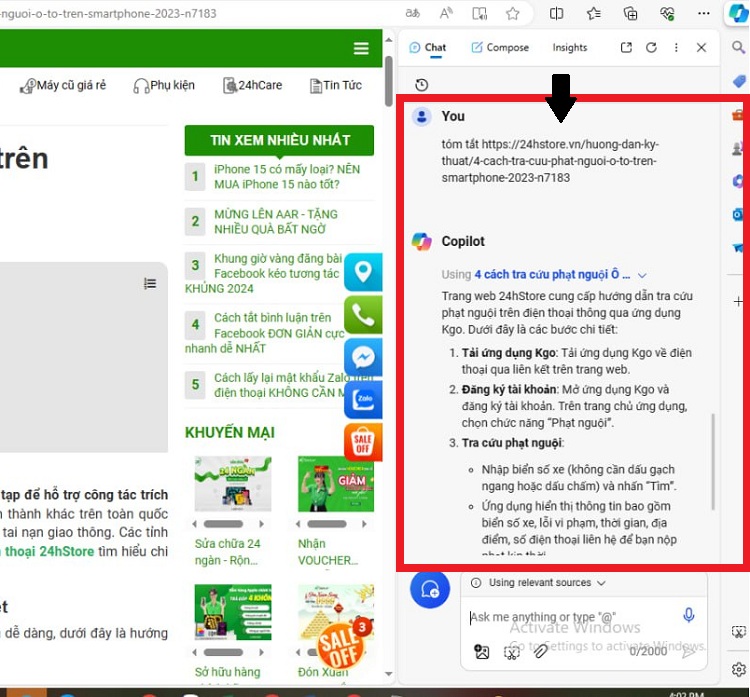Click the attachment paperclip icon
The height and width of the screenshot is (697, 750).
[540, 652]
